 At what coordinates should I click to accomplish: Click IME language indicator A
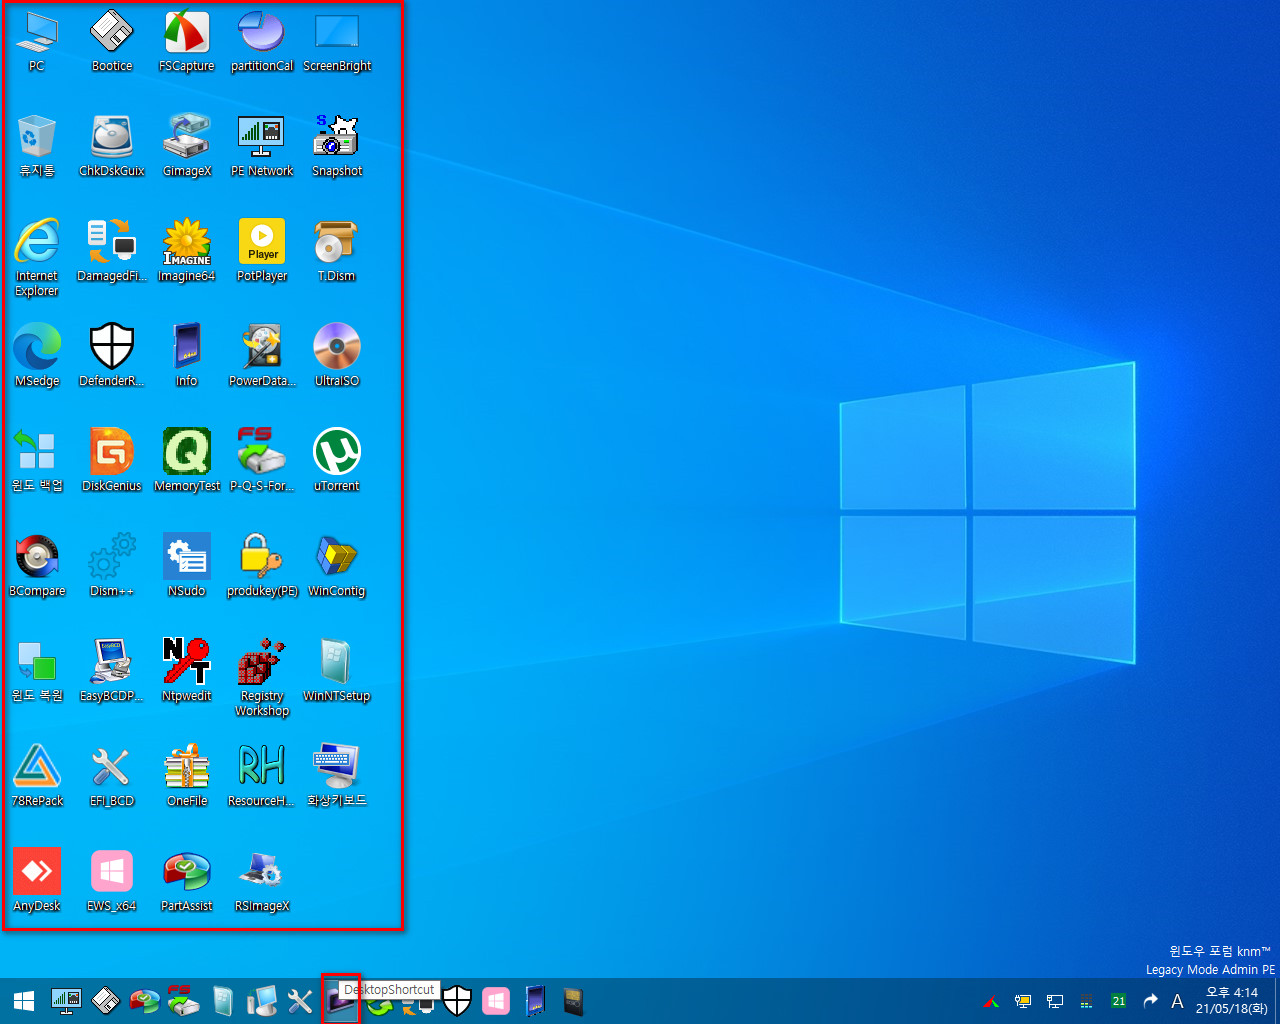(1178, 1001)
